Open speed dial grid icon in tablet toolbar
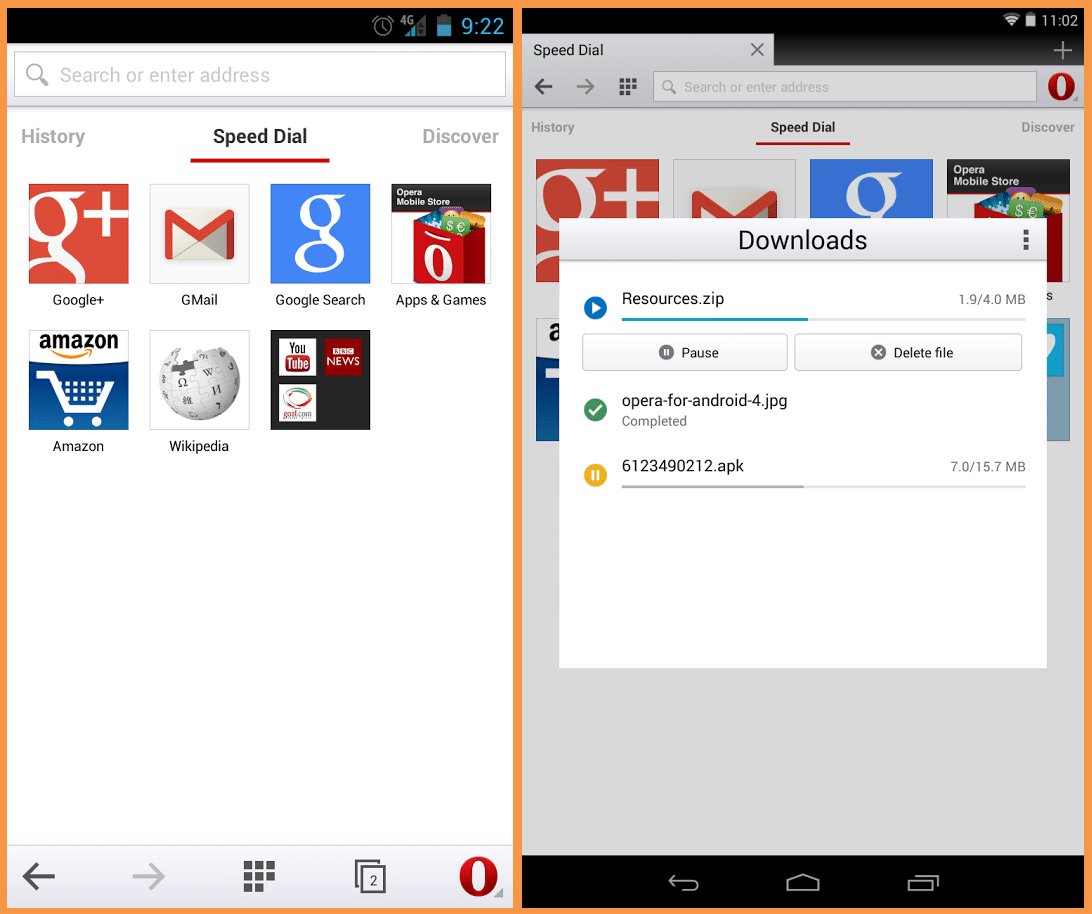The image size is (1092, 914). [628, 86]
